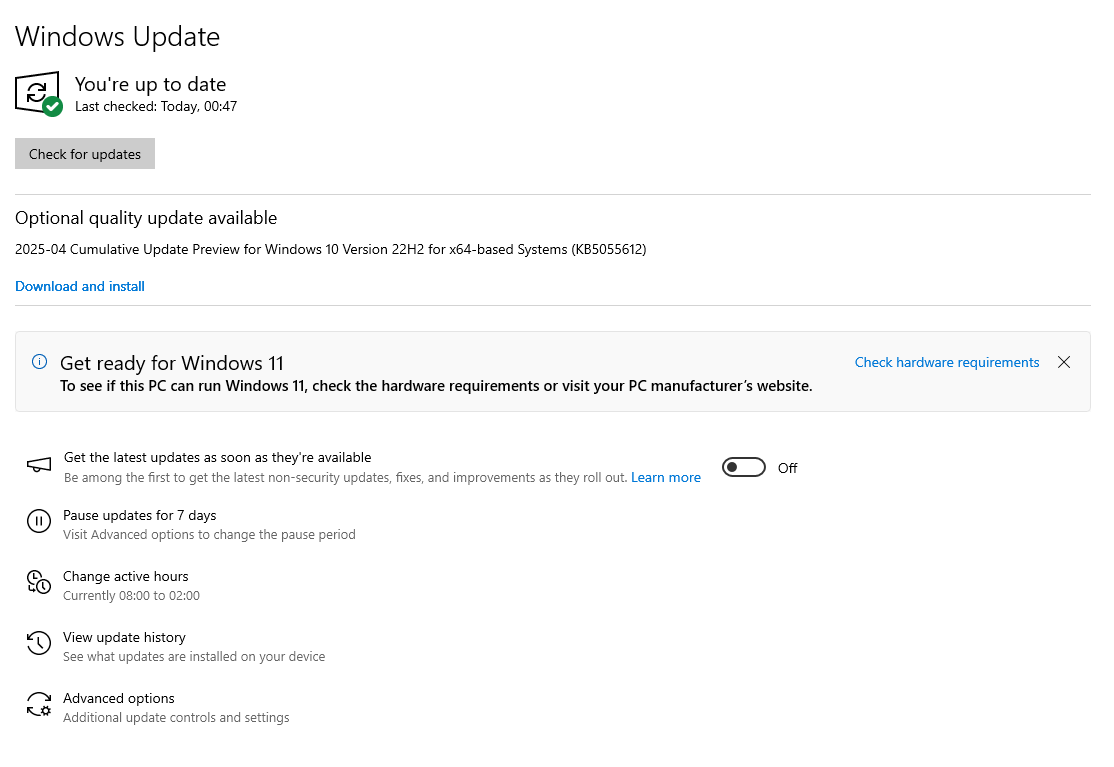This screenshot has height=767, width=1114.
Task: Open Check hardware requirements link
Action: [946, 362]
